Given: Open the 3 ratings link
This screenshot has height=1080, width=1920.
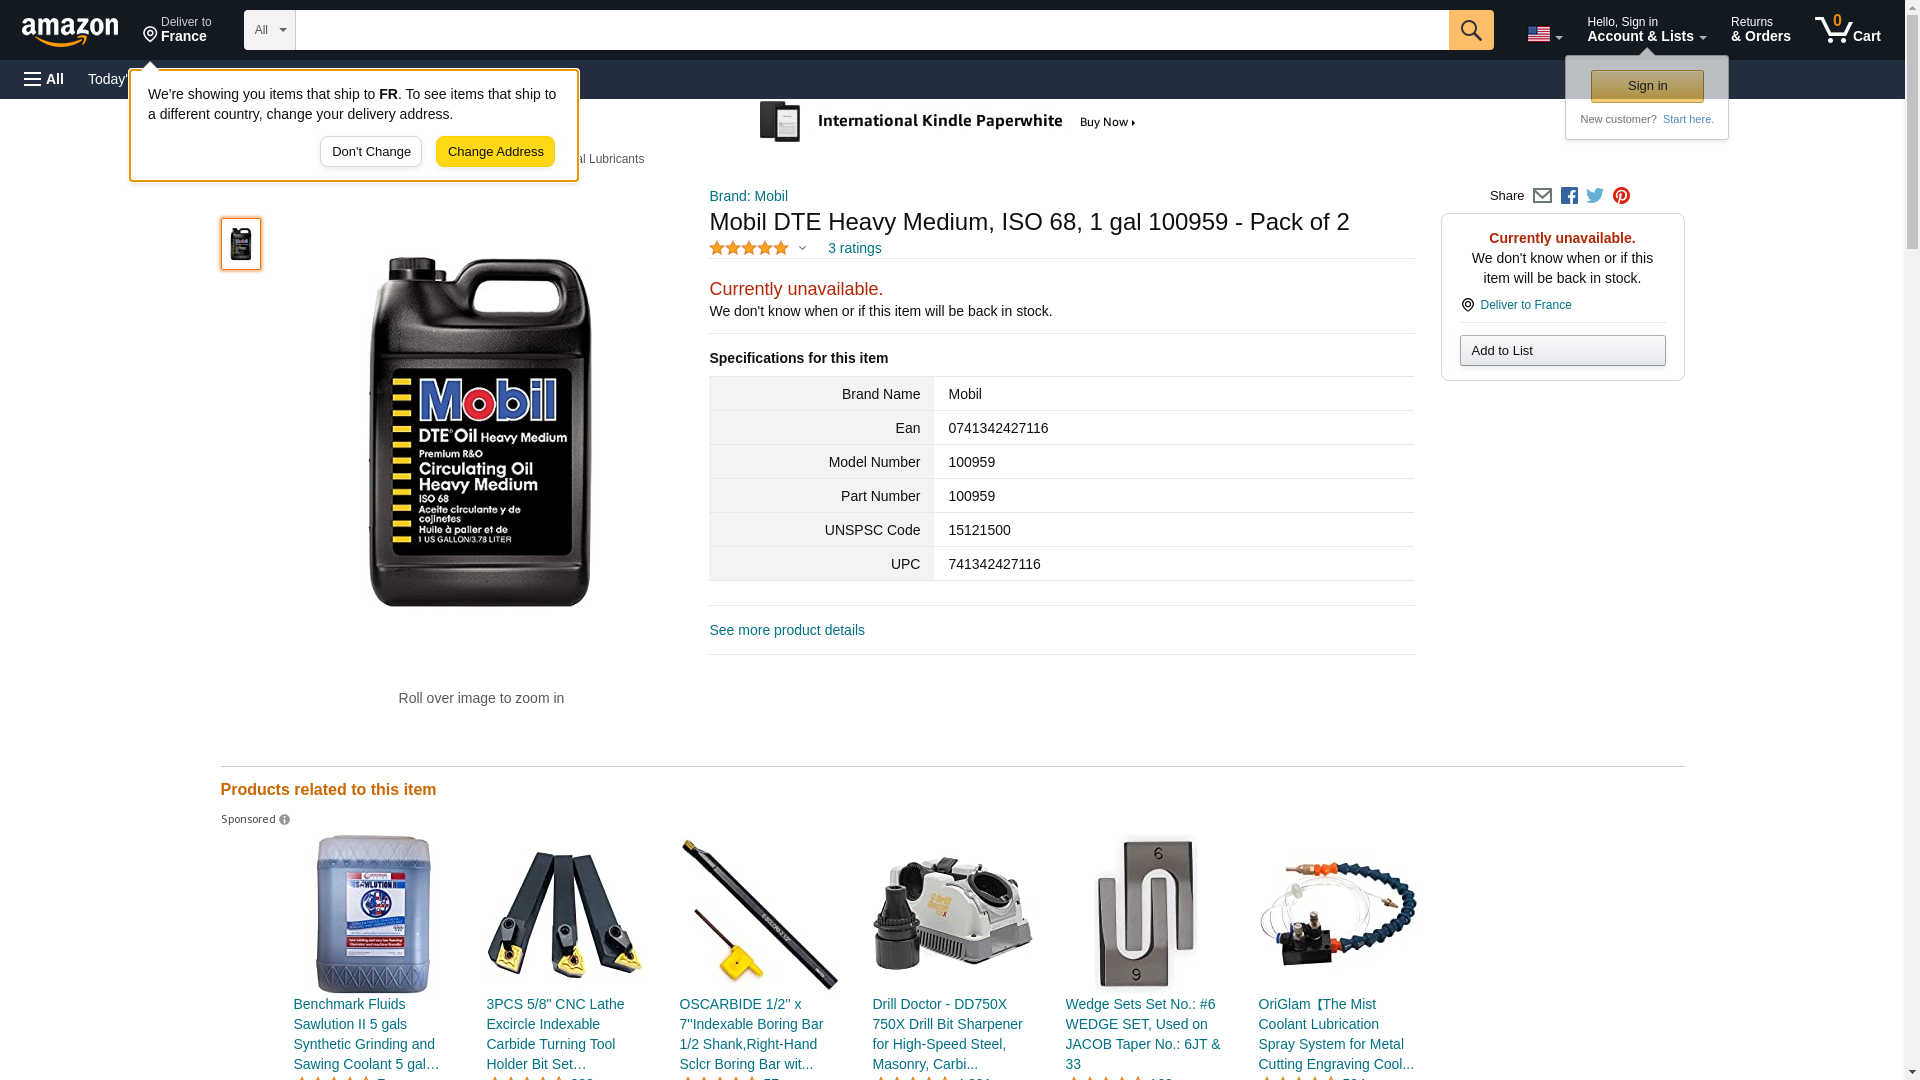Looking at the screenshot, I should [x=854, y=248].
